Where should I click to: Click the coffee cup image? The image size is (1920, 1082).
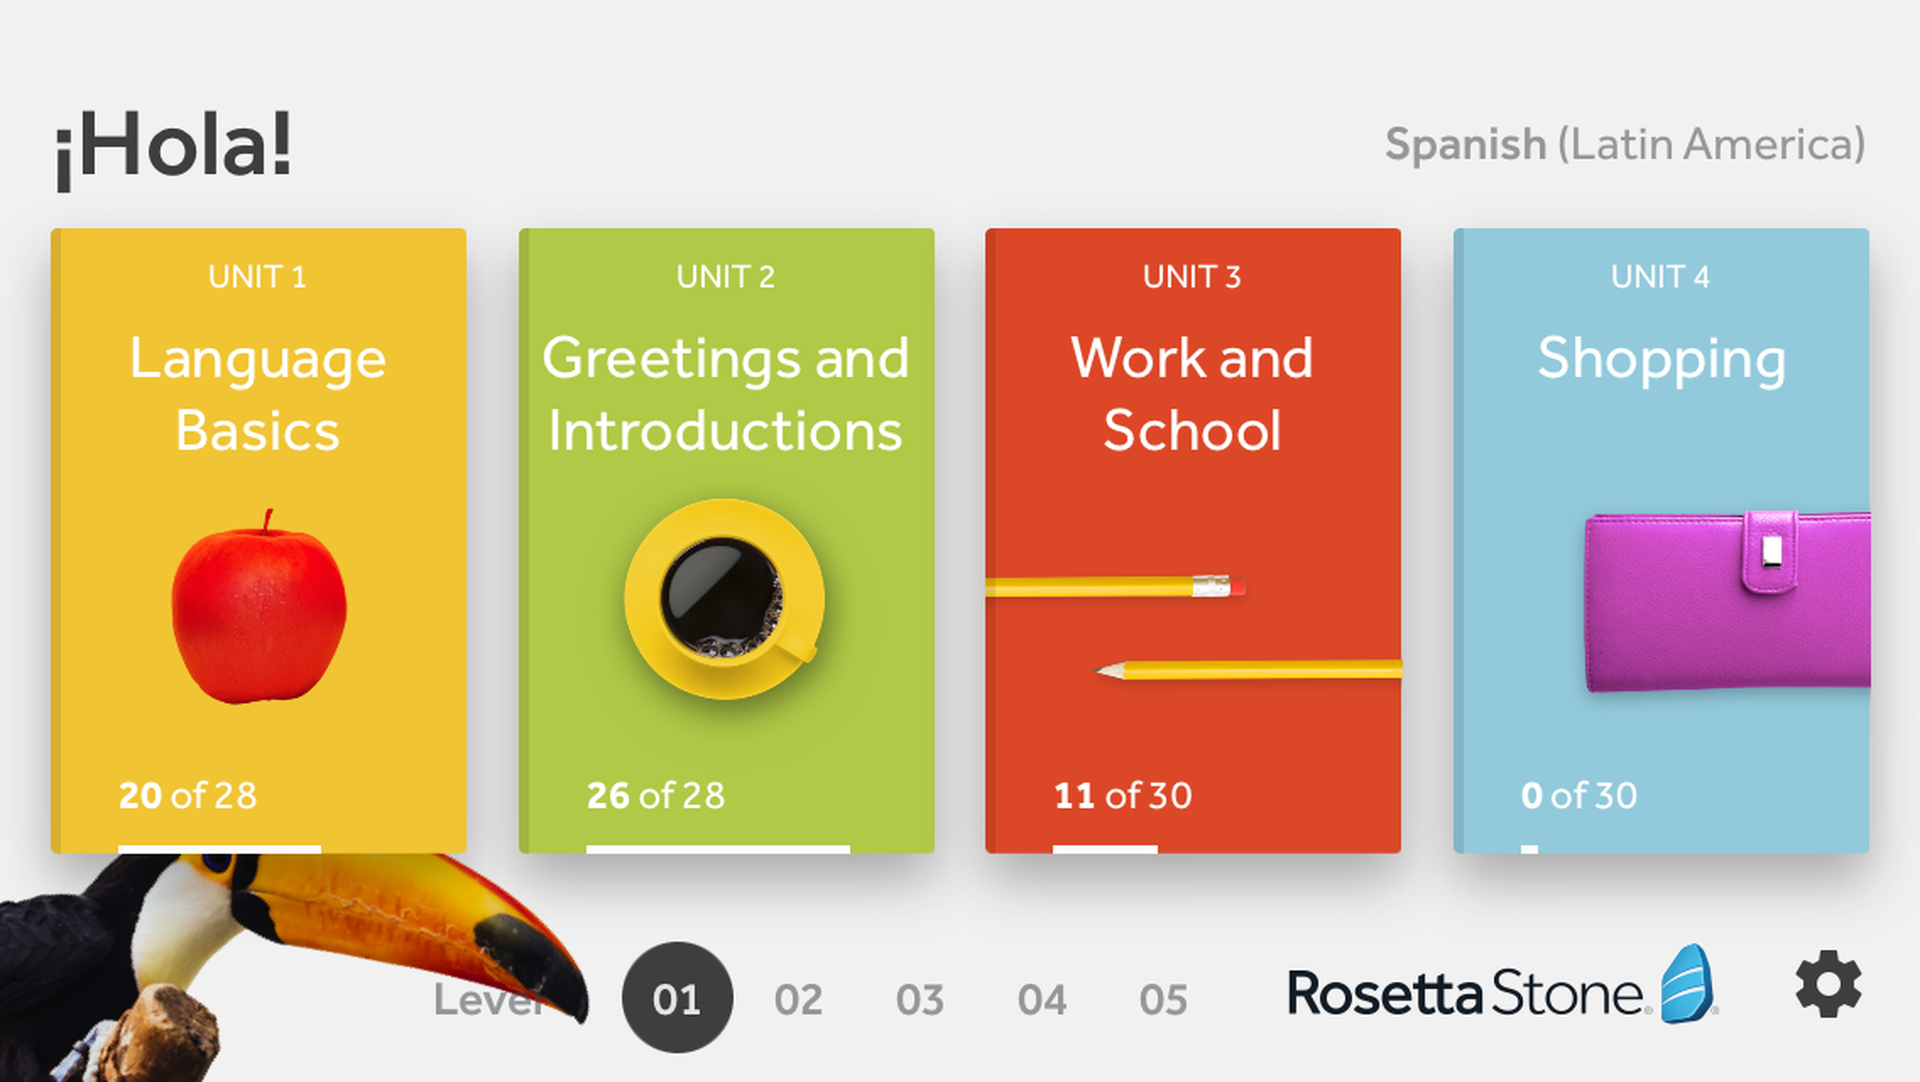[724, 598]
